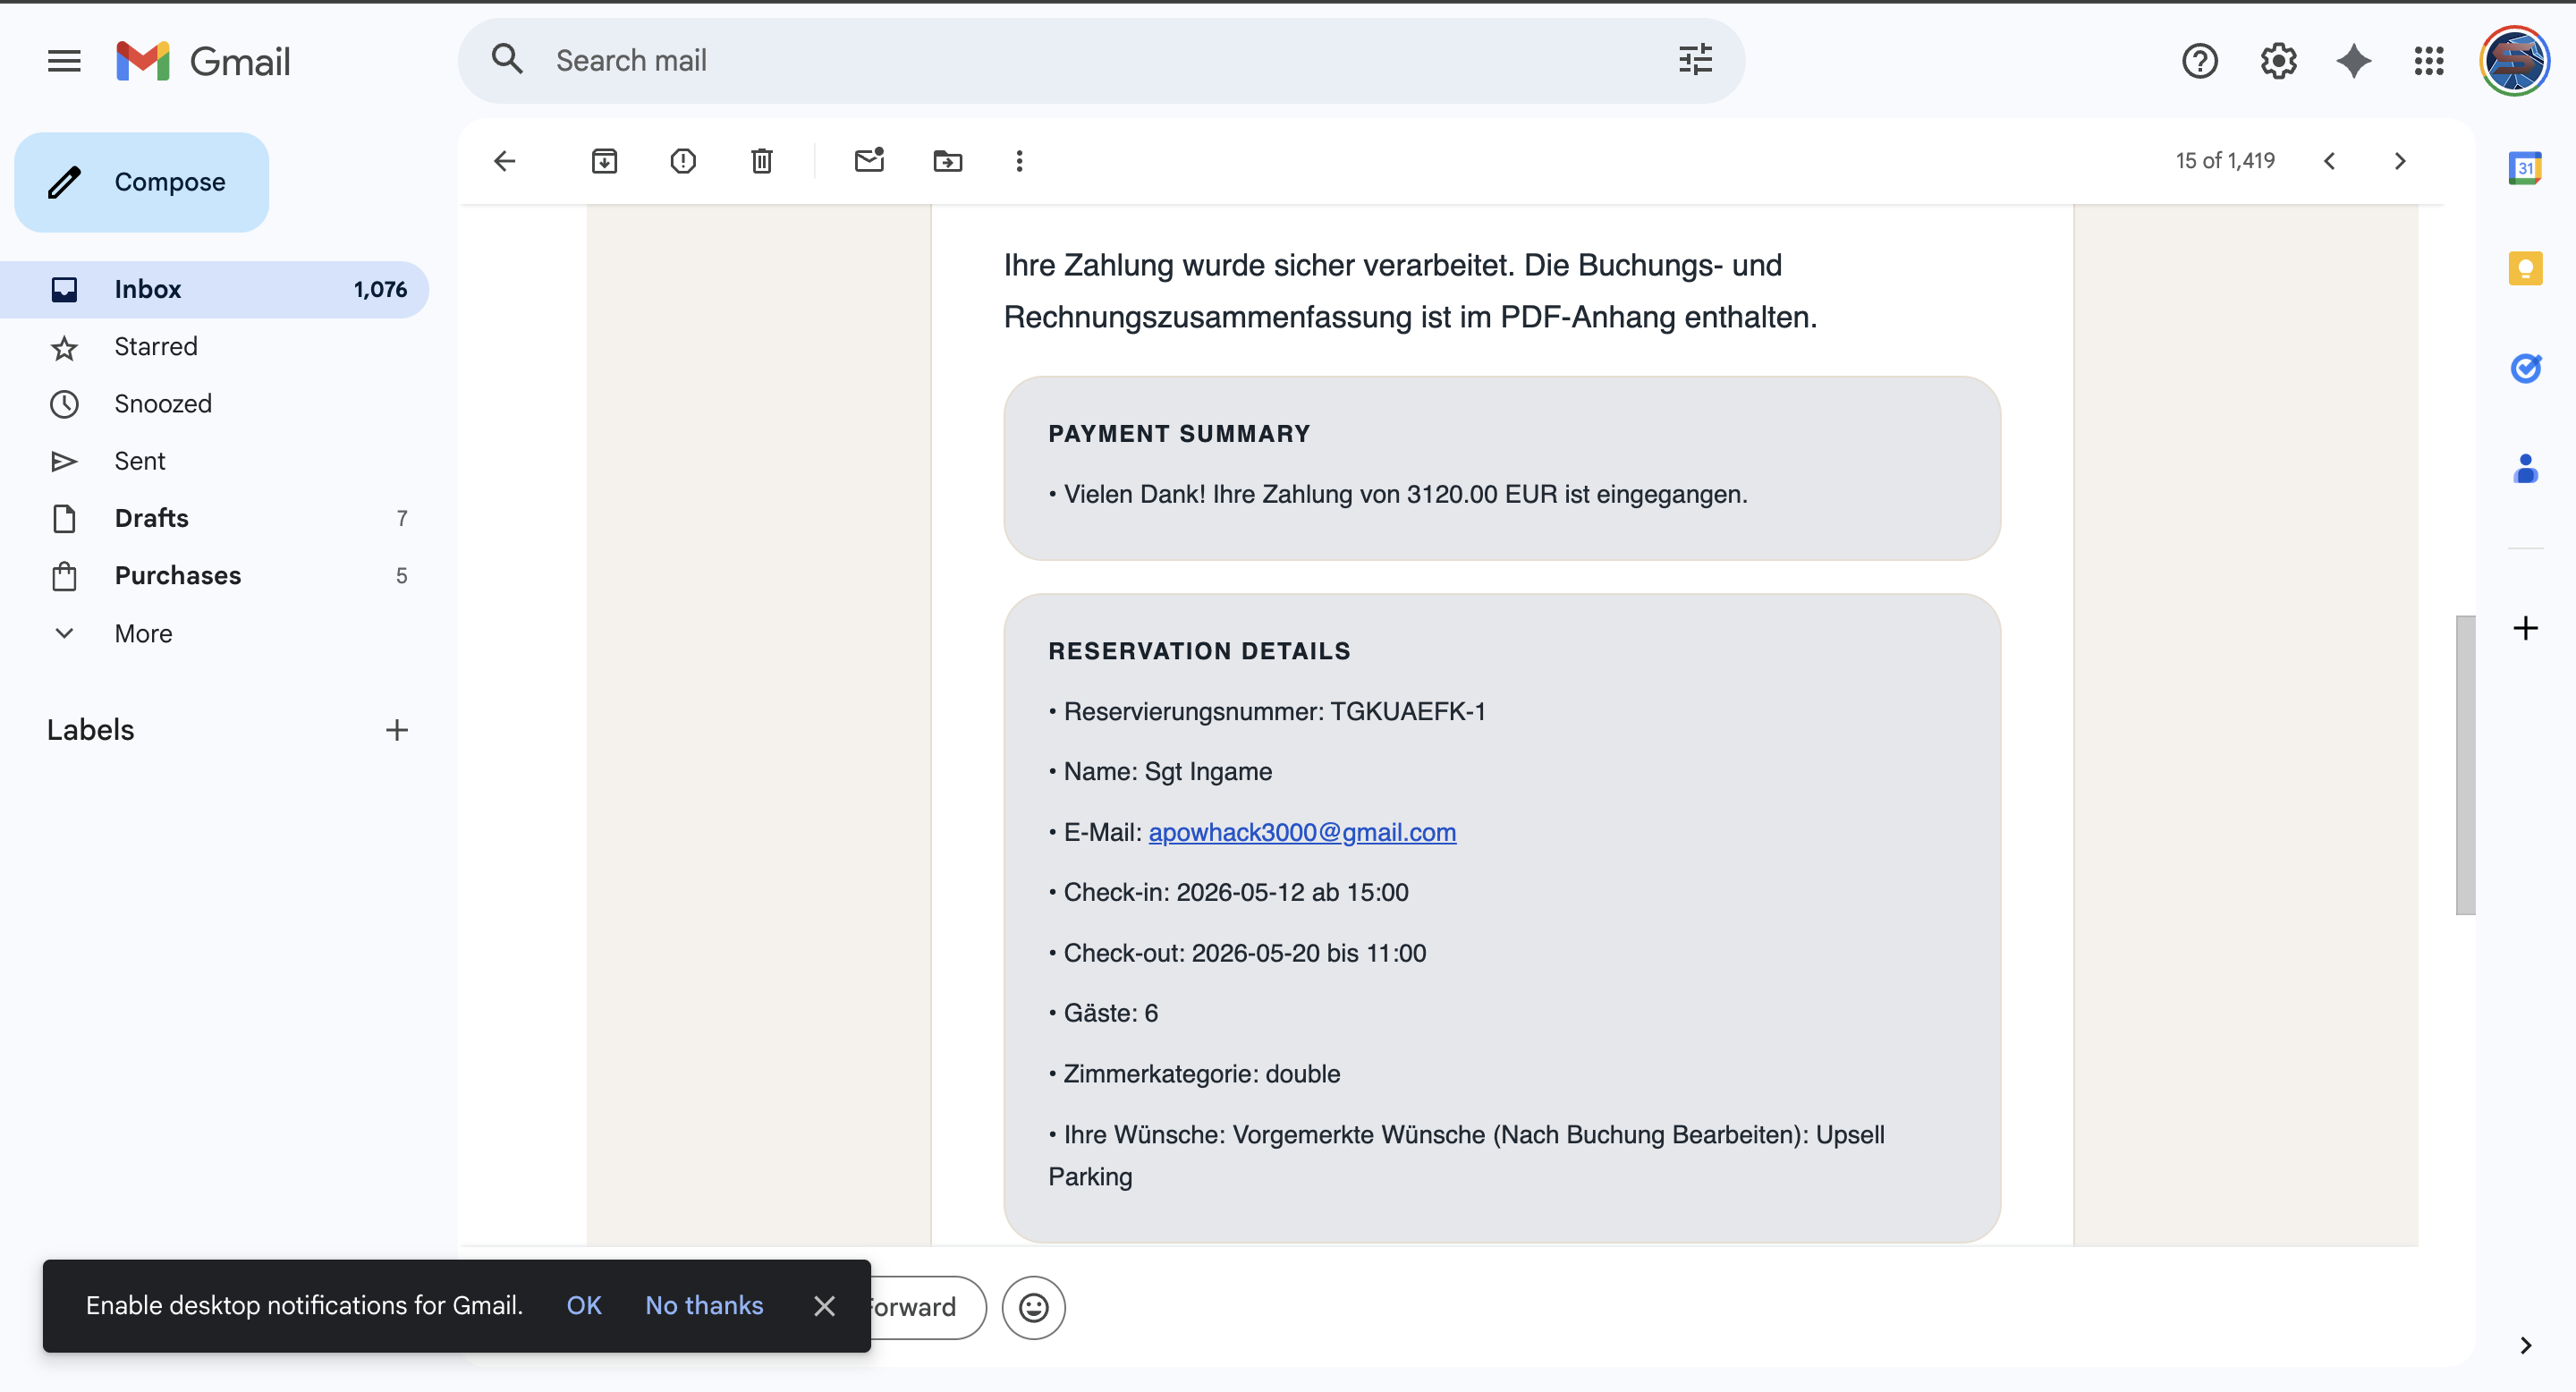Image resolution: width=2576 pixels, height=1392 pixels.
Task: Open Sent folder
Action: pos(214,461)
